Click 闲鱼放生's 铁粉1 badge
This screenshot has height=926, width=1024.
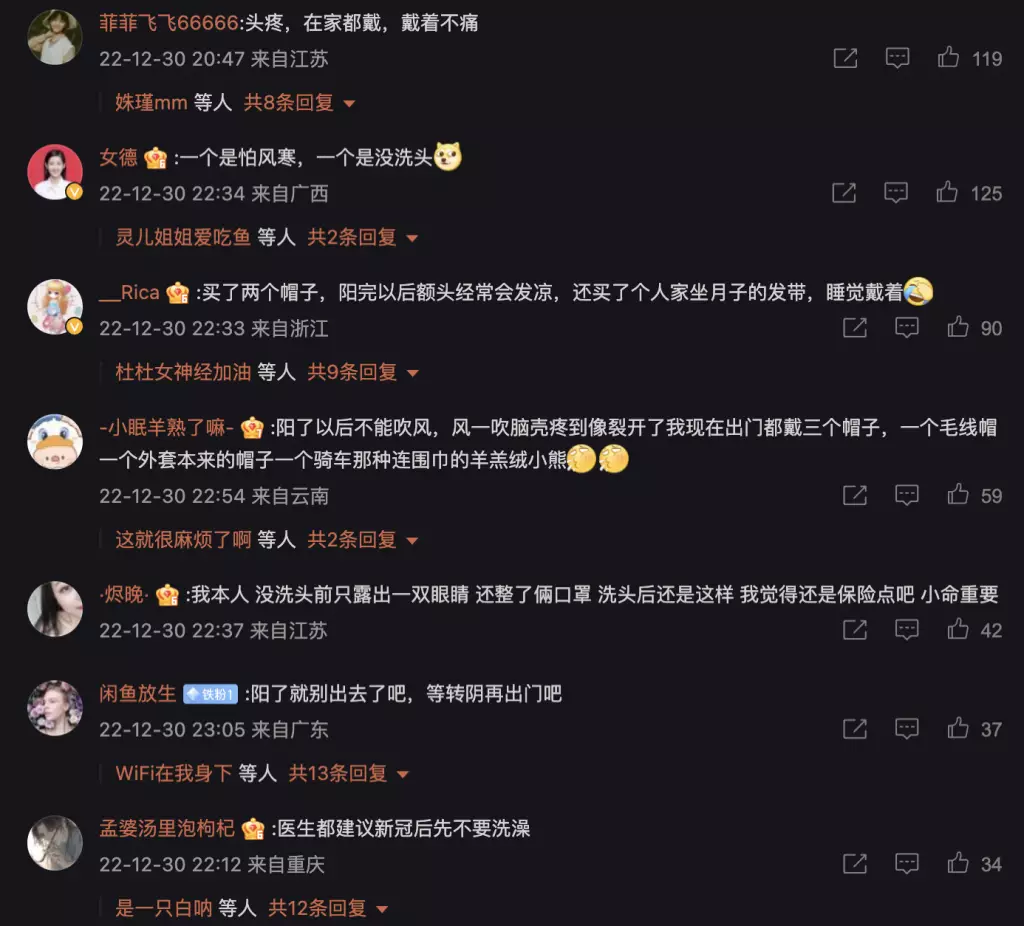pos(210,694)
